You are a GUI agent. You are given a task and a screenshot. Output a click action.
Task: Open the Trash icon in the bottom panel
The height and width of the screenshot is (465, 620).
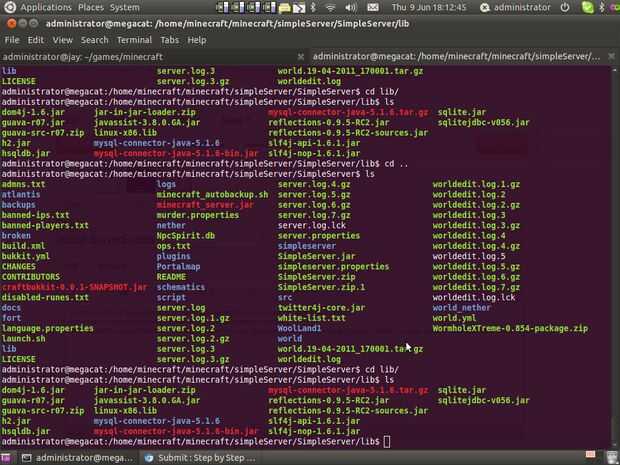point(612,457)
